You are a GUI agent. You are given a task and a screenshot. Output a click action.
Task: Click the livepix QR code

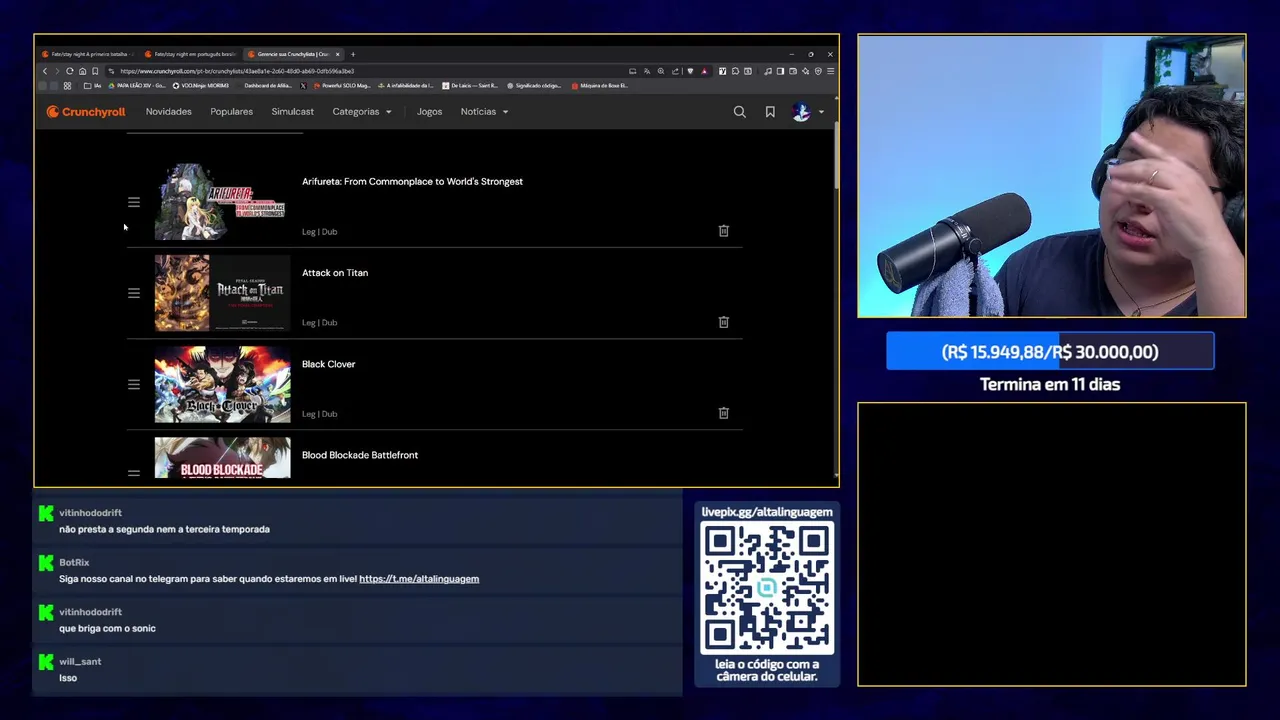(x=767, y=589)
